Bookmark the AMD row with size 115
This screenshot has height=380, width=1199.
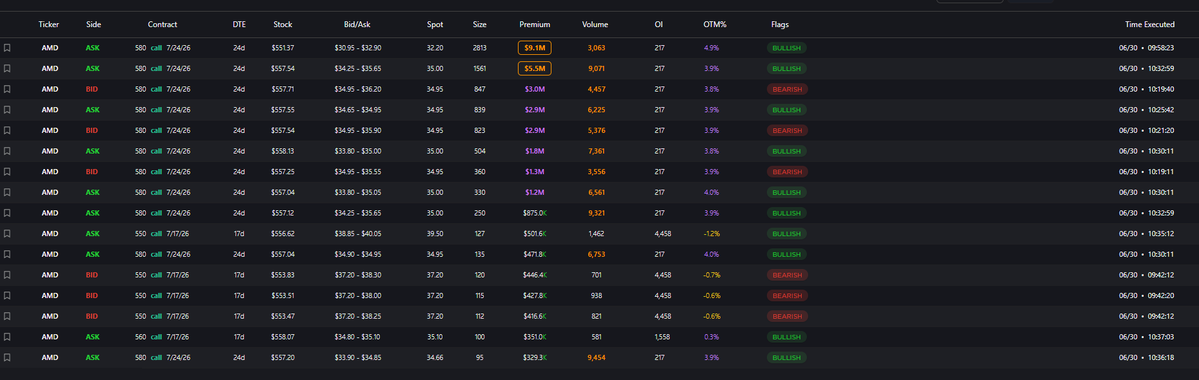[x=6, y=295]
